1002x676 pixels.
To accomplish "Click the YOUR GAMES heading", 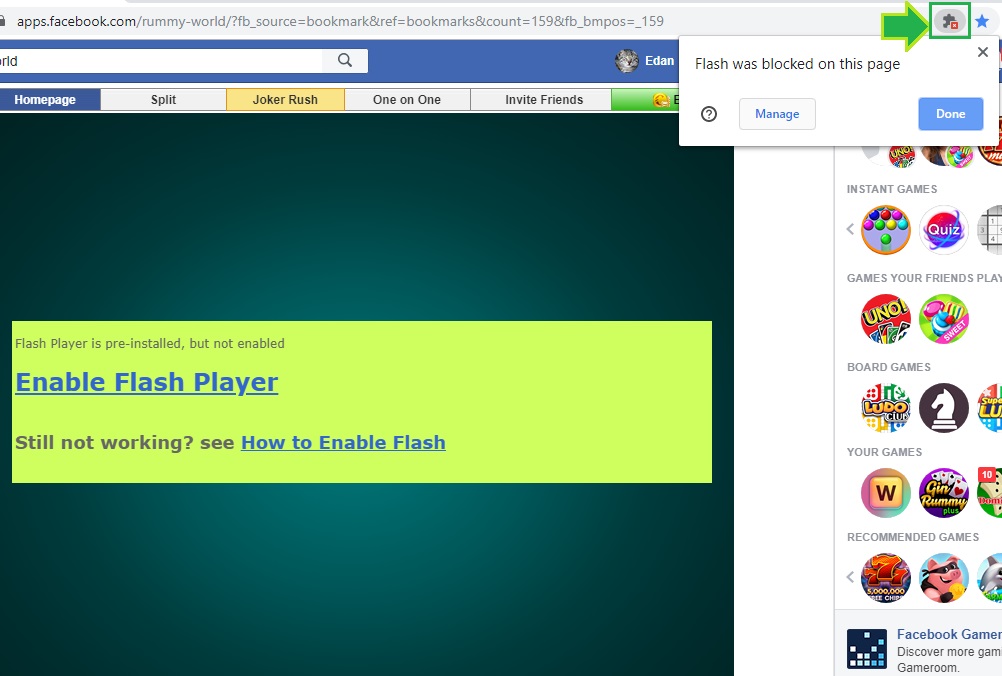I will tap(884, 452).
